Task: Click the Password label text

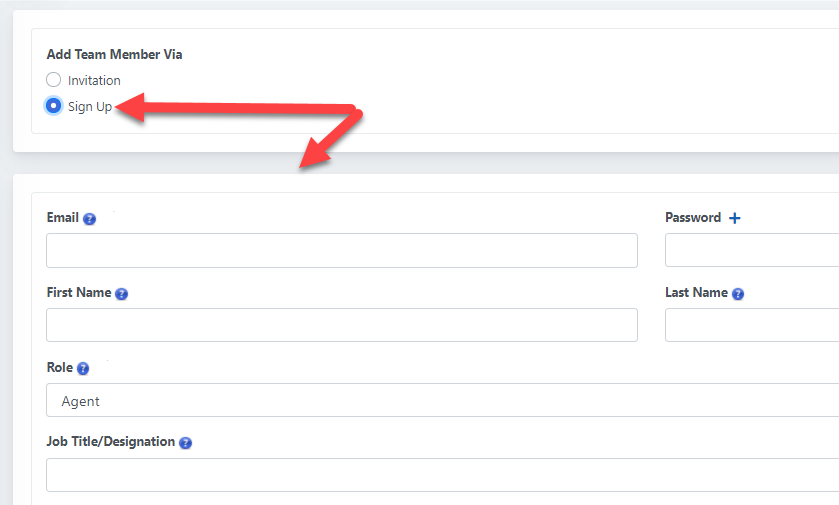Action: pos(693,218)
